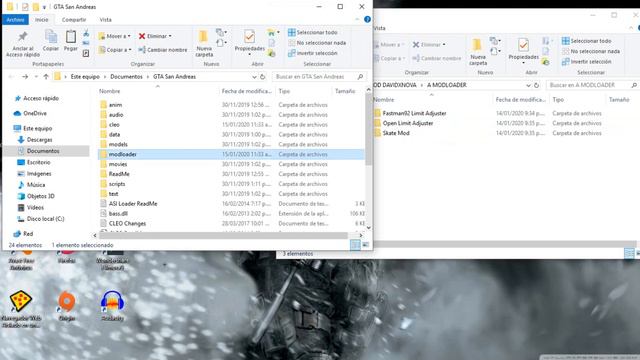Expand Este equipo breadcrumb chevron
This screenshot has height=360, width=640.
(104, 77)
